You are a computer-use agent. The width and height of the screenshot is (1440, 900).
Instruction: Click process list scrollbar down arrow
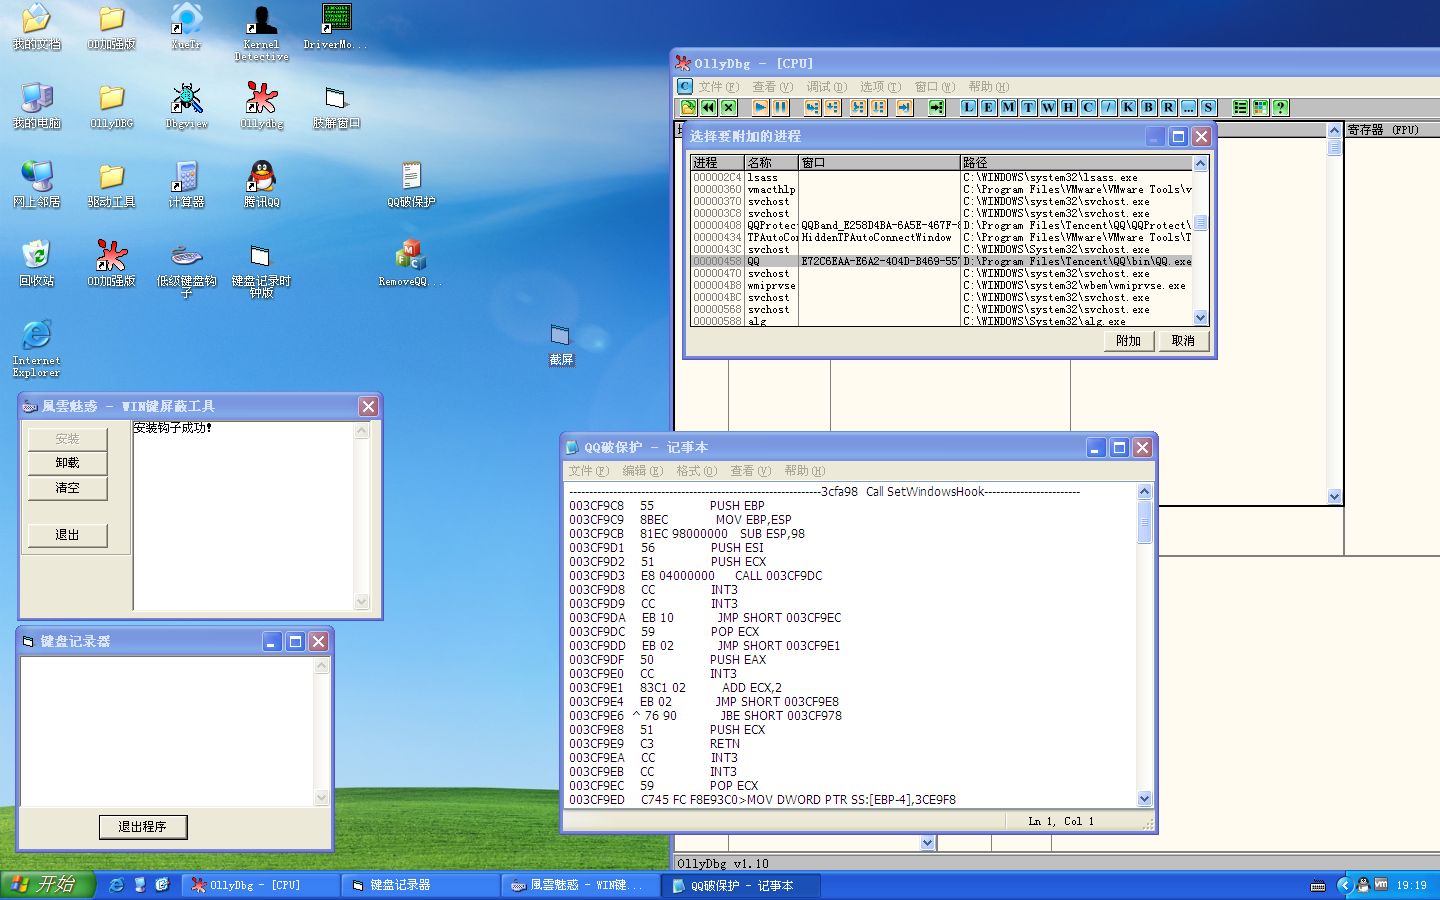pyautogui.click(x=1201, y=318)
